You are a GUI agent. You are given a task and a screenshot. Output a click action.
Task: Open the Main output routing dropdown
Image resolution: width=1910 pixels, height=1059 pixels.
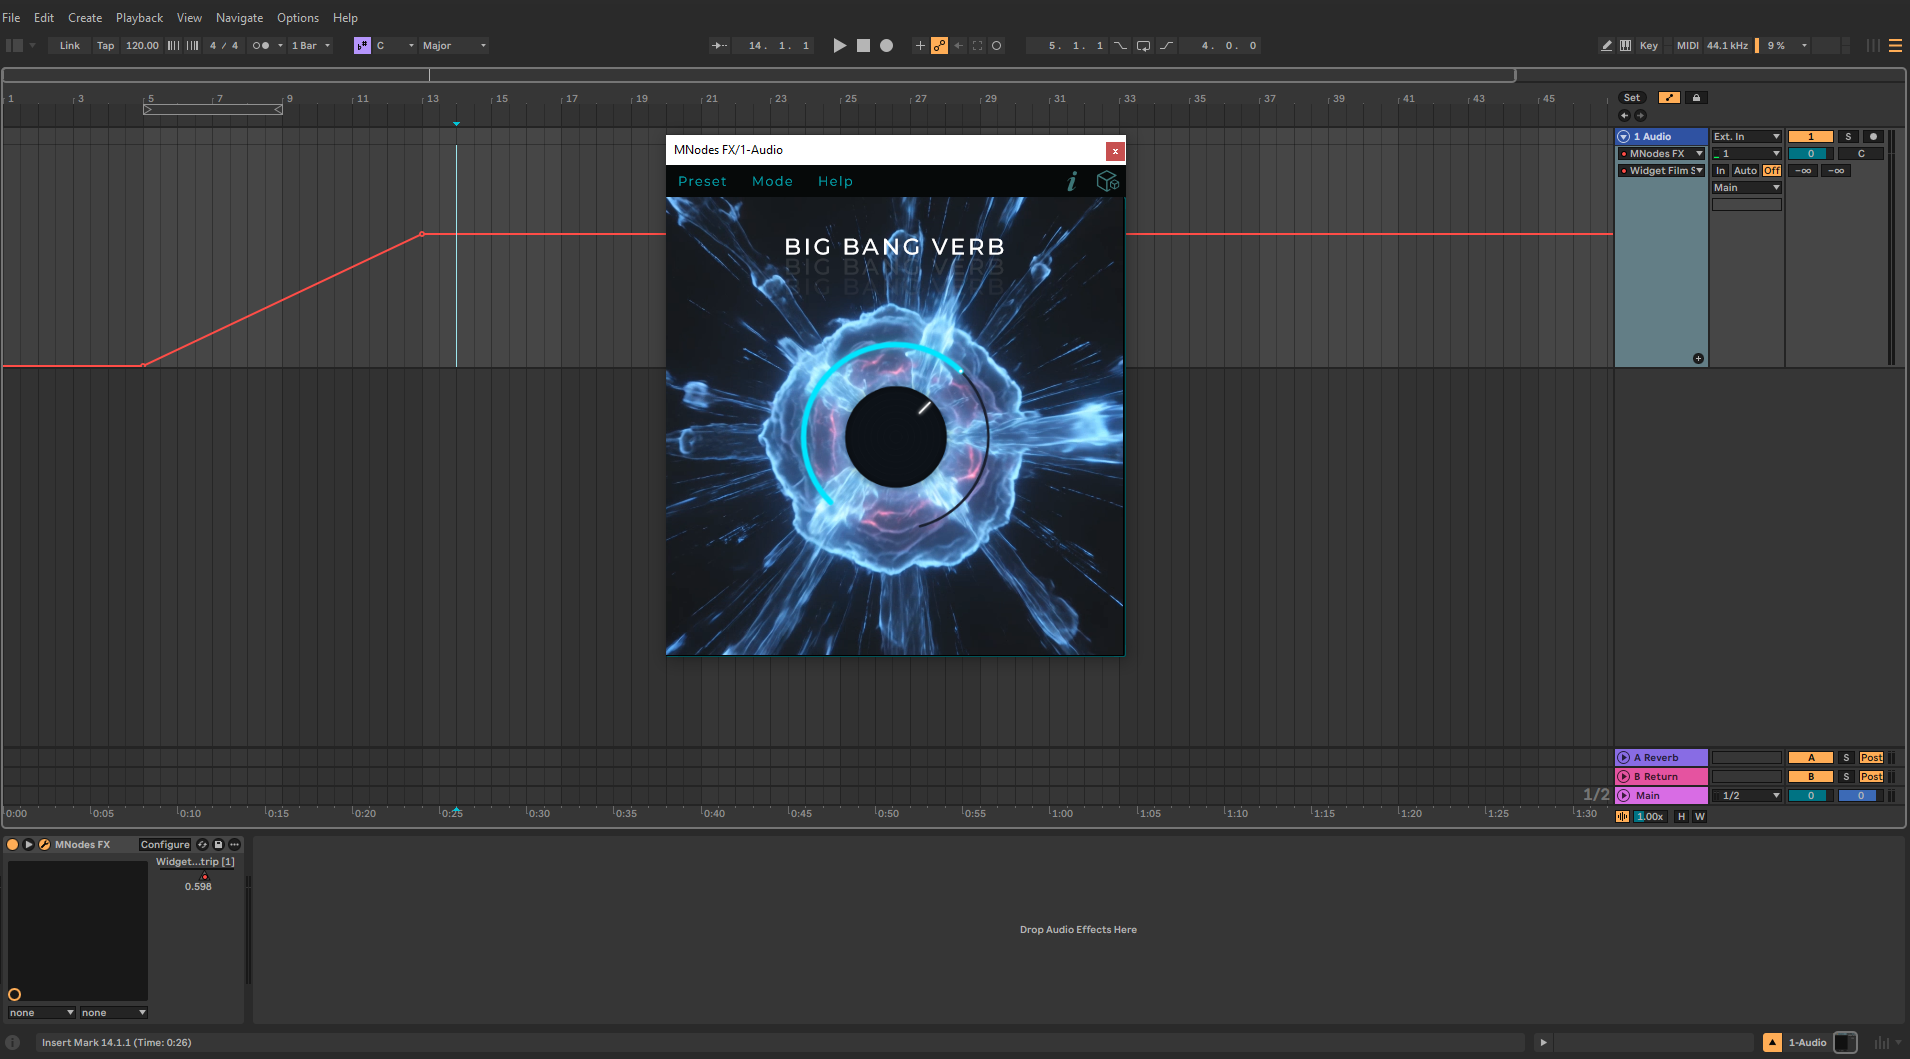tap(1746, 188)
